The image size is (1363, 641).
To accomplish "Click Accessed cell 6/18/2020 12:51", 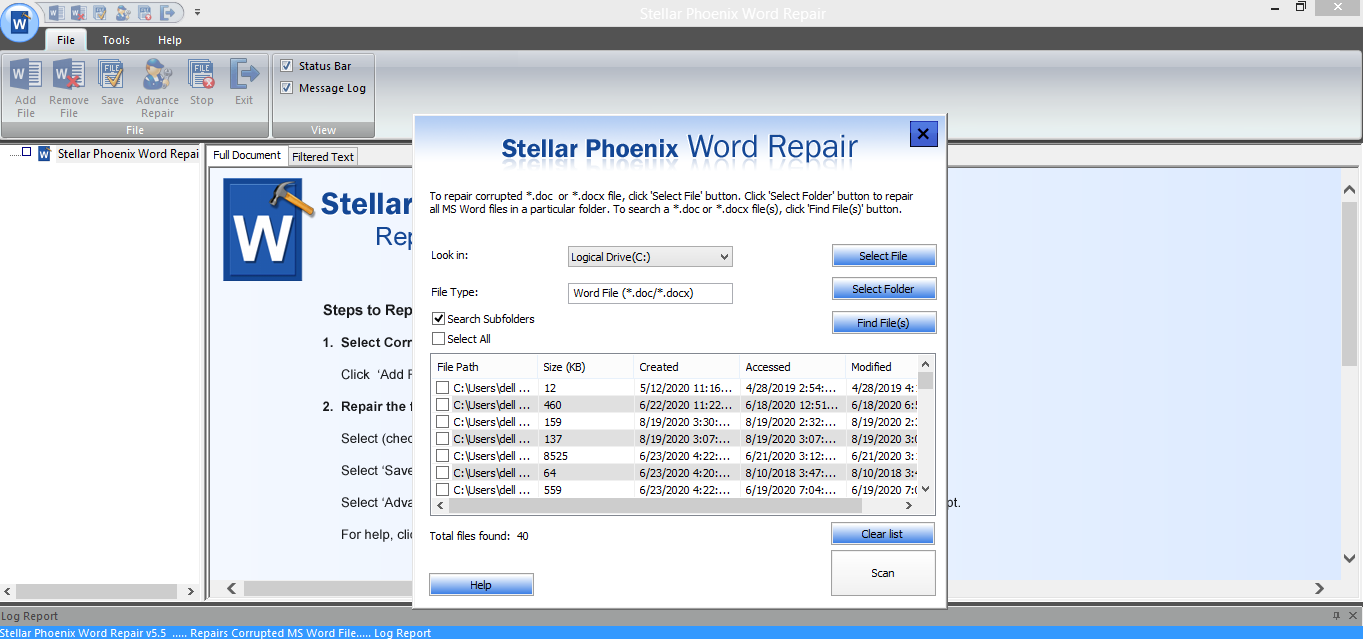I will tap(792, 405).
